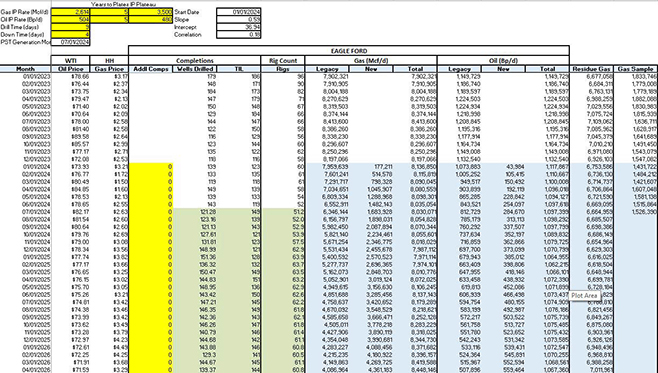Select the Drill Time (days) yellow input cell
This screenshot has height=373, width=658.
point(70,27)
